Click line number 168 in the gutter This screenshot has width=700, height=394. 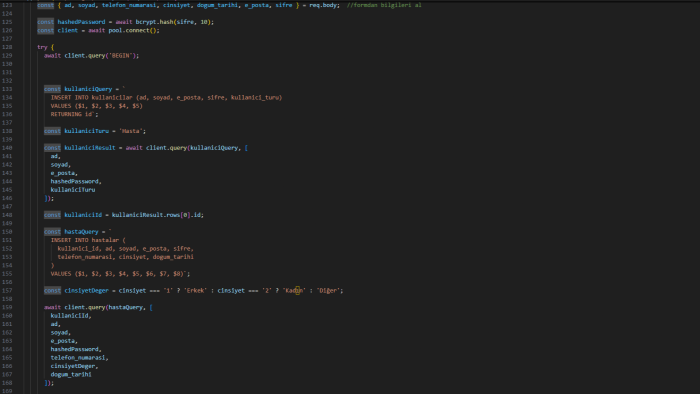tap(7, 383)
